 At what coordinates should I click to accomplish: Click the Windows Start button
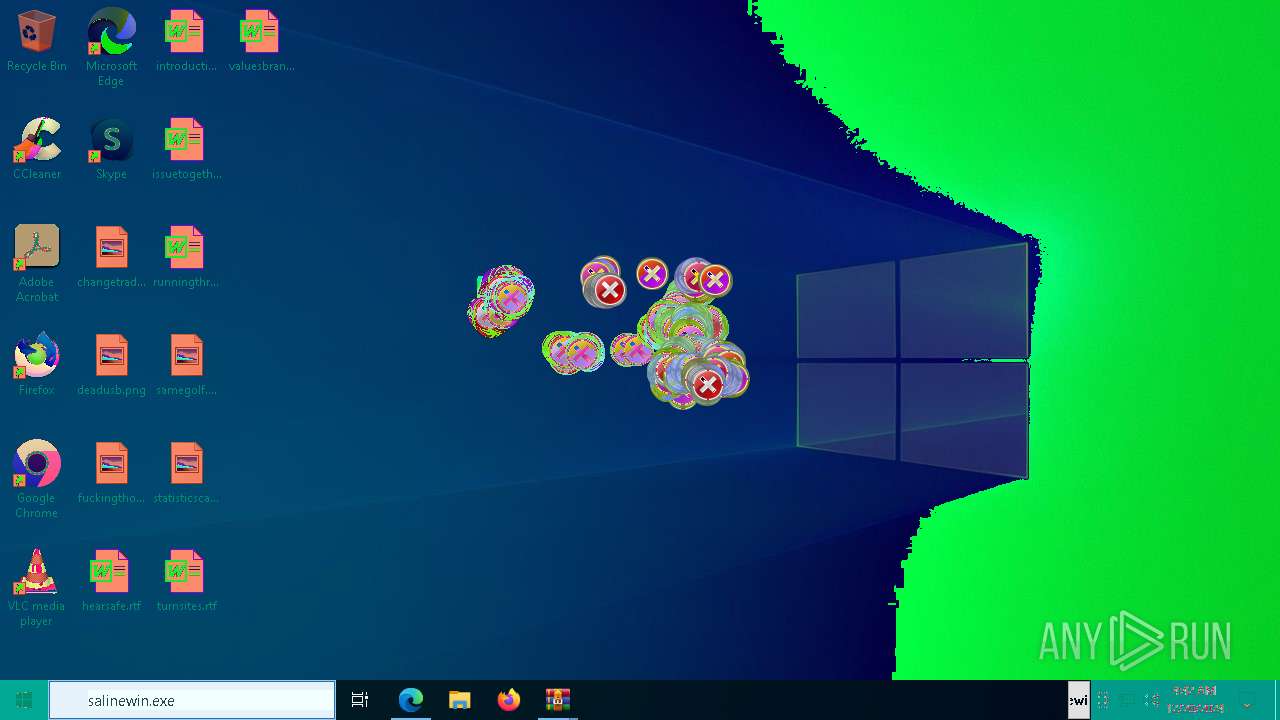tap(24, 700)
